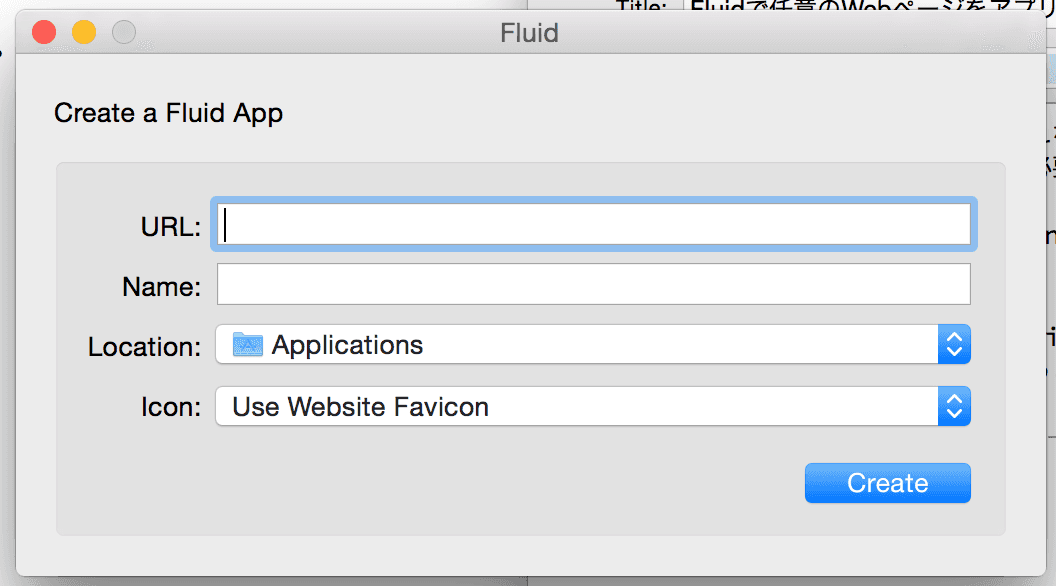
Task: Minimize the Fluid window with yellow button
Action: [x=84, y=33]
